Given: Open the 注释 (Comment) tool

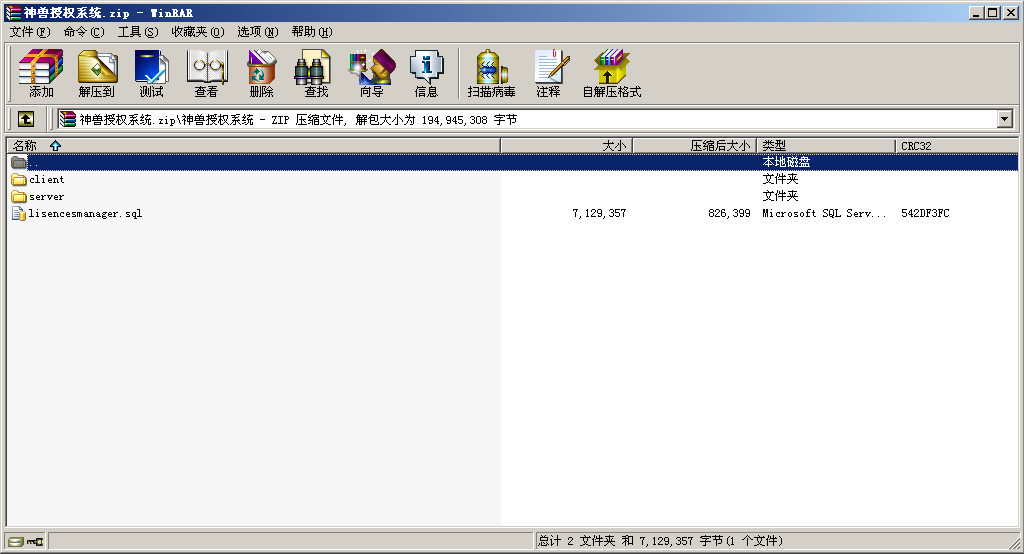Looking at the screenshot, I should pos(548,73).
